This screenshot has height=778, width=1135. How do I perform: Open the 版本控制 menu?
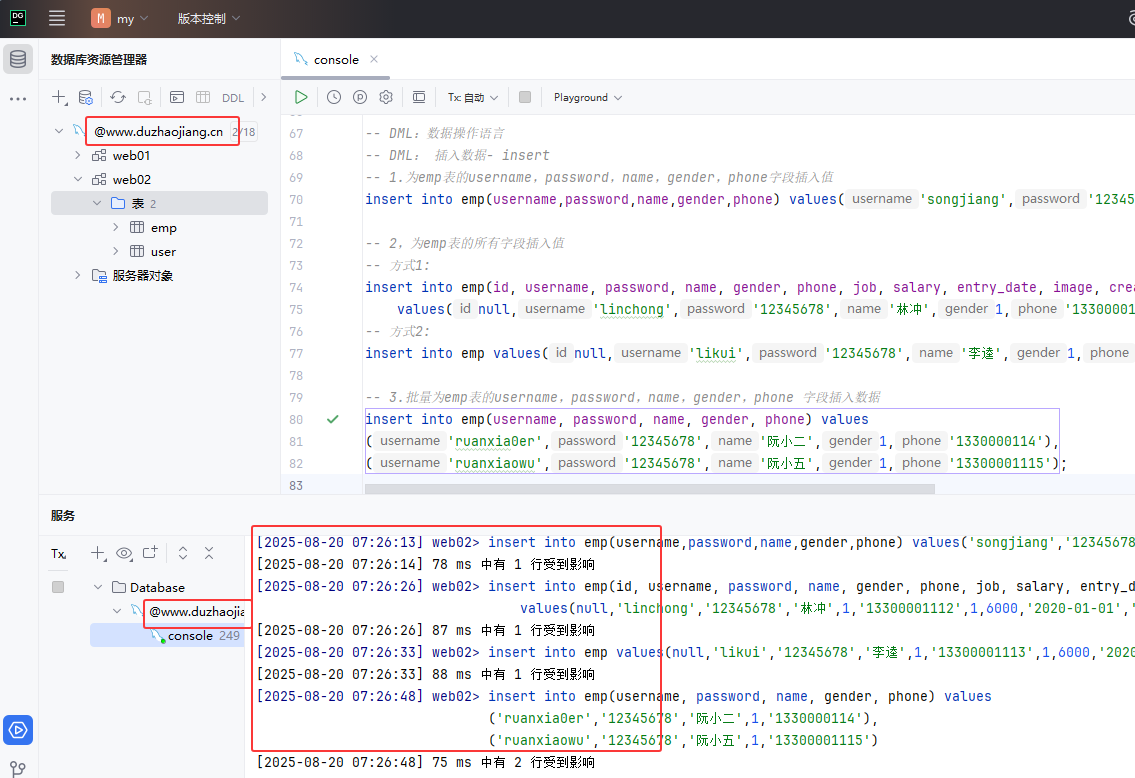(x=208, y=19)
